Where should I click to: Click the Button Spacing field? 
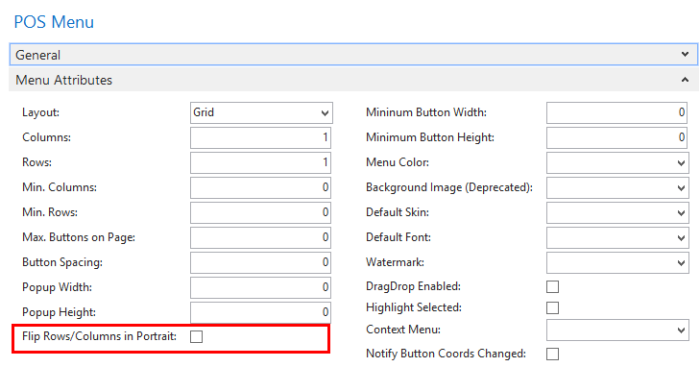tap(261, 263)
